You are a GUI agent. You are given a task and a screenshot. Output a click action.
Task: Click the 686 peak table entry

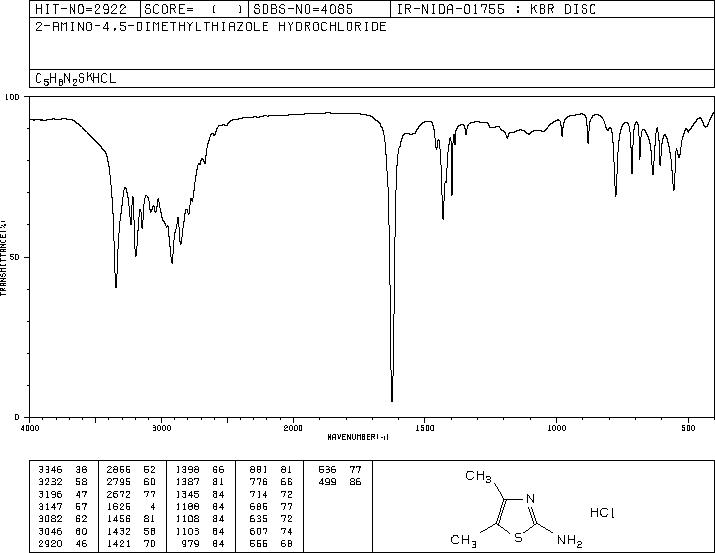271,506
